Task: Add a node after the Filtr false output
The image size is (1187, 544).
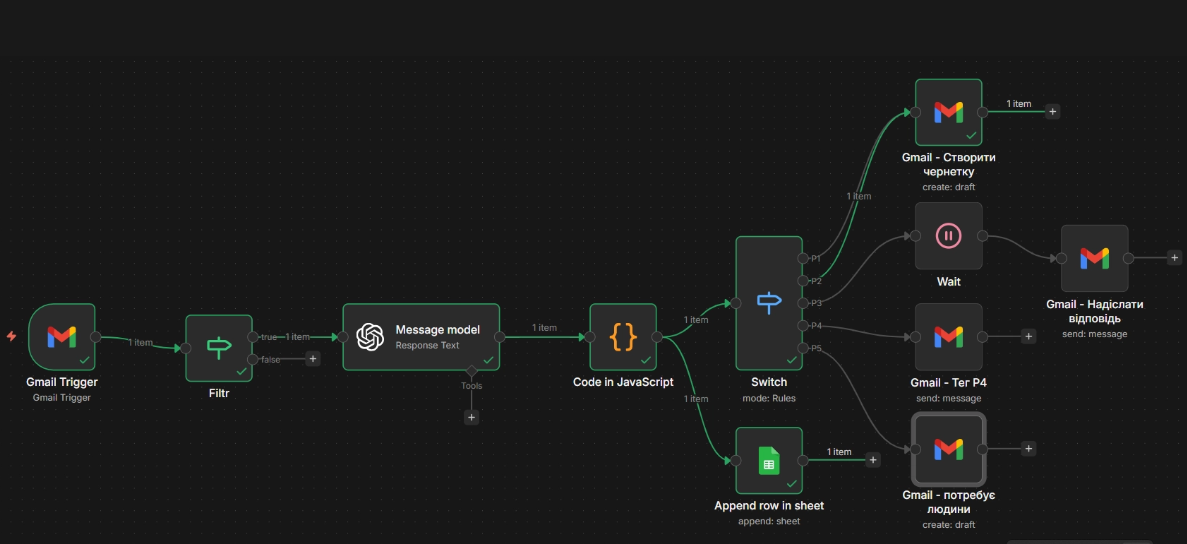Action: (x=313, y=359)
